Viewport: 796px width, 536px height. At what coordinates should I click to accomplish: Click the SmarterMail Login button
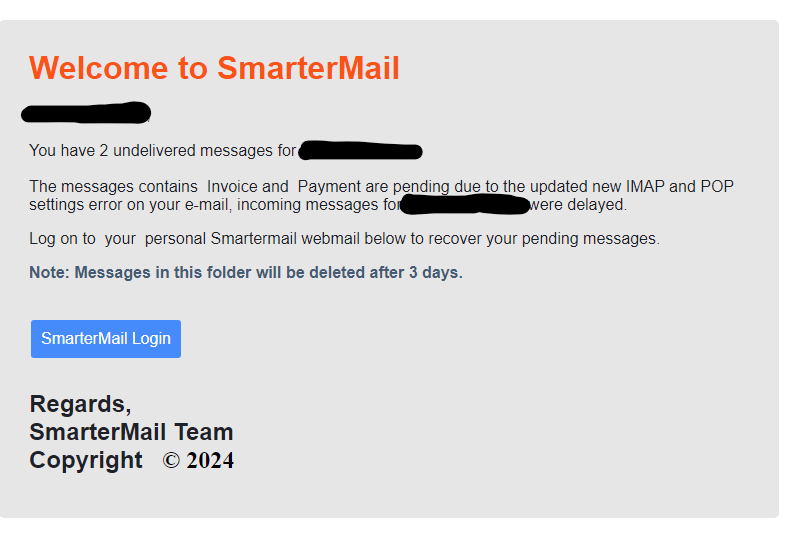(x=106, y=339)
